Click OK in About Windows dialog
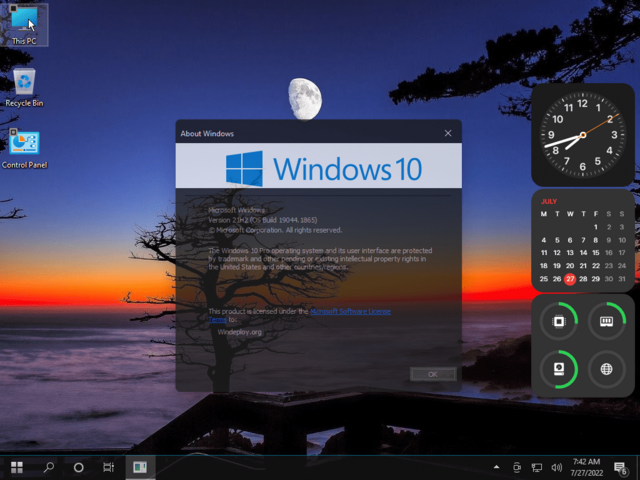This screenshot has width=640, height=480. pyautogui.click(x=433, y=374)
